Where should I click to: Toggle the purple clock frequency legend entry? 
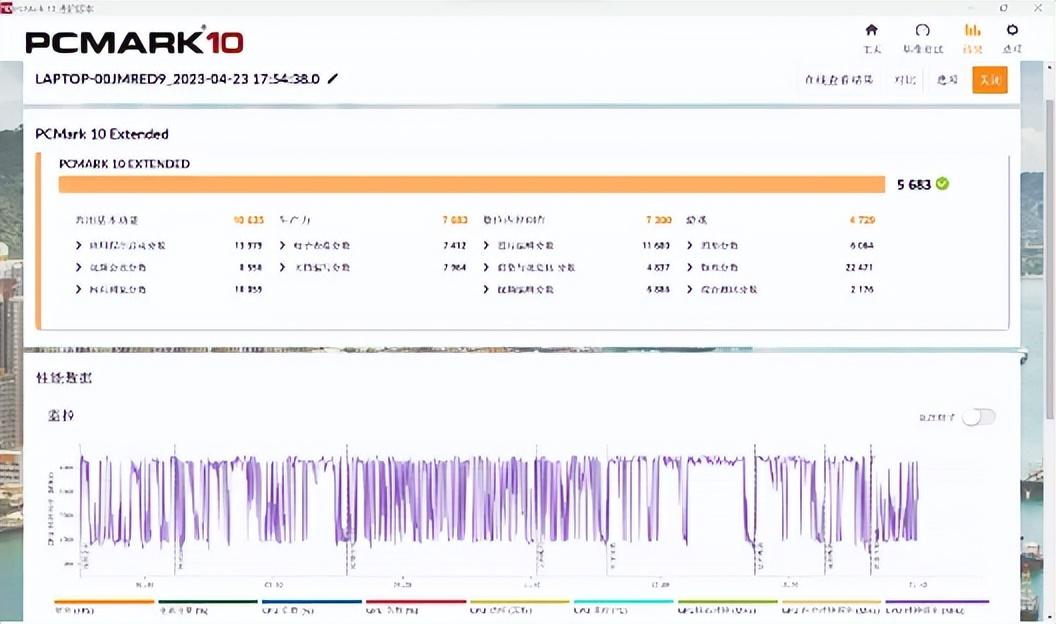pos(937,606)
